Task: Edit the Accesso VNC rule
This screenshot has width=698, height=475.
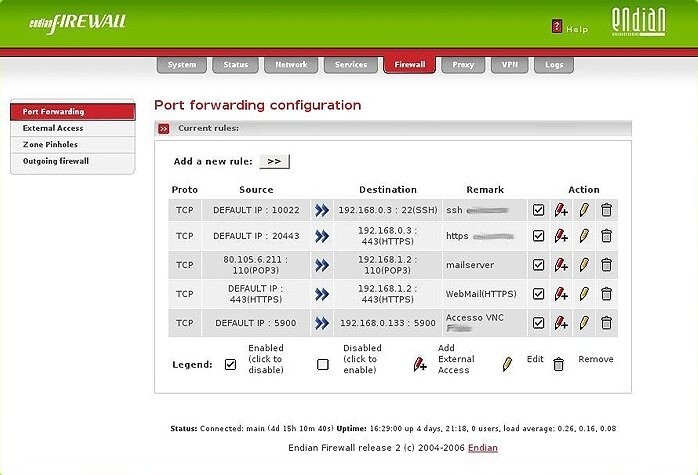Action: point(584,323)
